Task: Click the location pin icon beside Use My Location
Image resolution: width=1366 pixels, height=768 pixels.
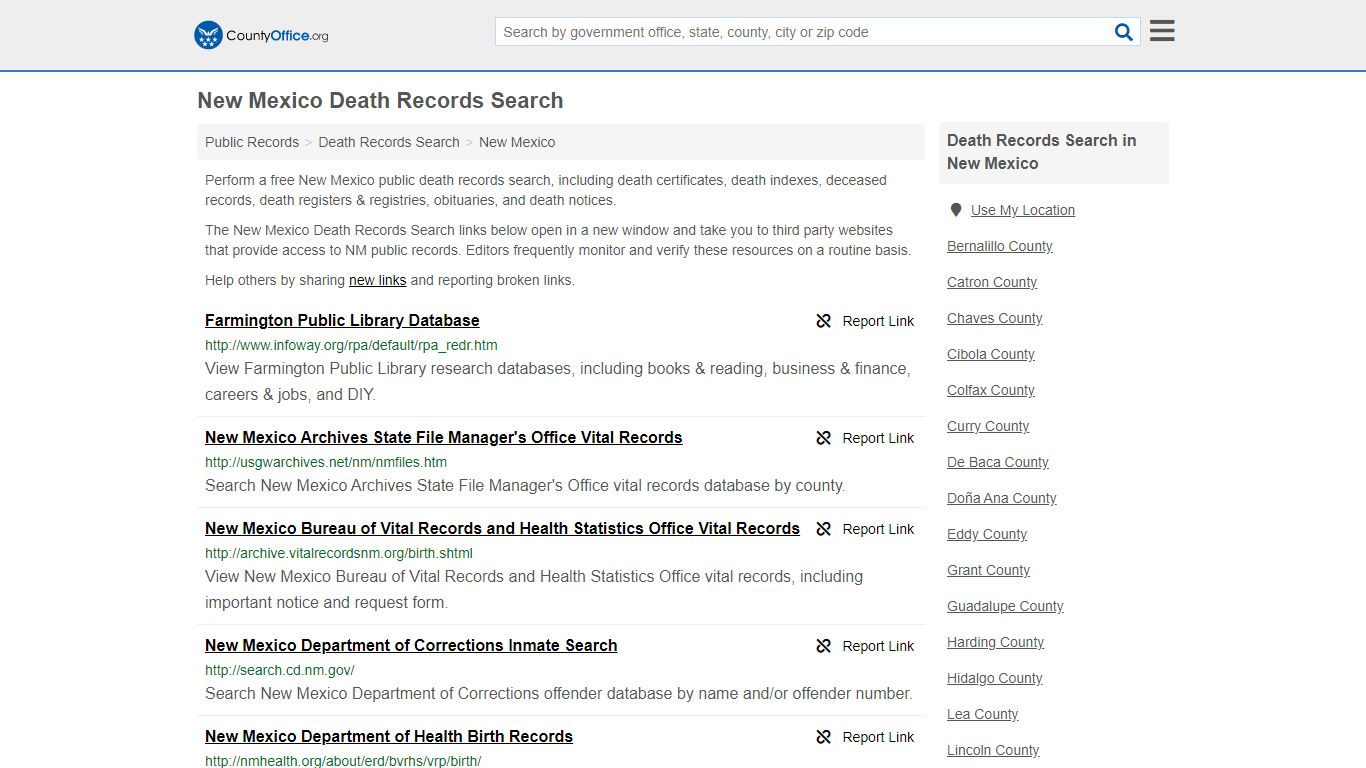Action: 956,210
